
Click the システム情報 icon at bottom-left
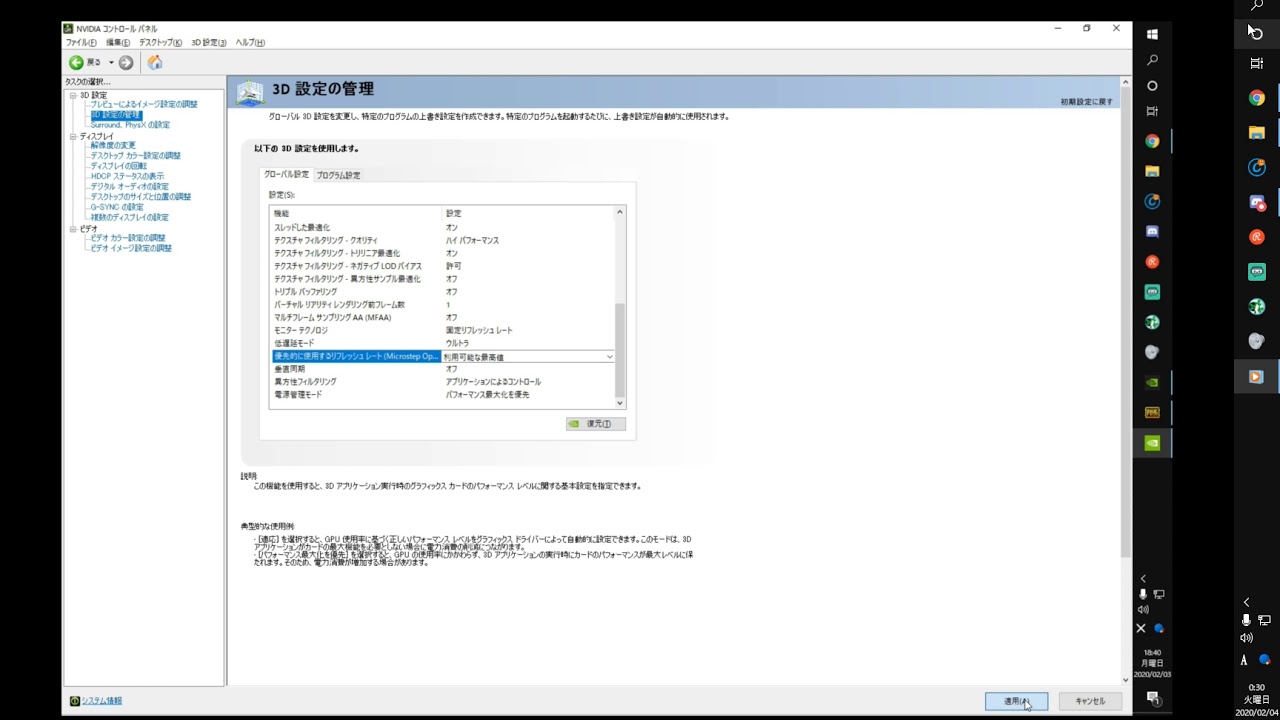click(x=75, y=701)
